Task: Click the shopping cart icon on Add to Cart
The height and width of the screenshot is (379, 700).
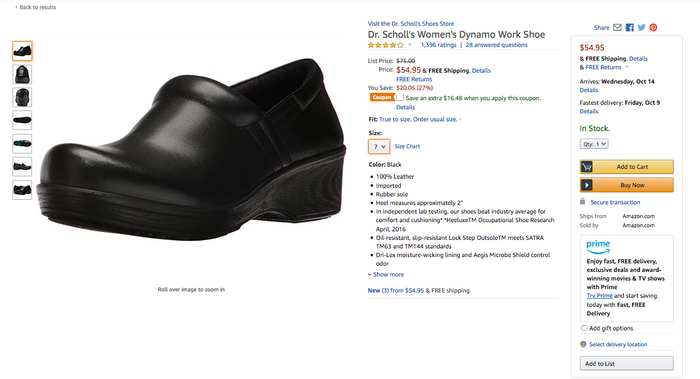Action: tap(587, 167)
